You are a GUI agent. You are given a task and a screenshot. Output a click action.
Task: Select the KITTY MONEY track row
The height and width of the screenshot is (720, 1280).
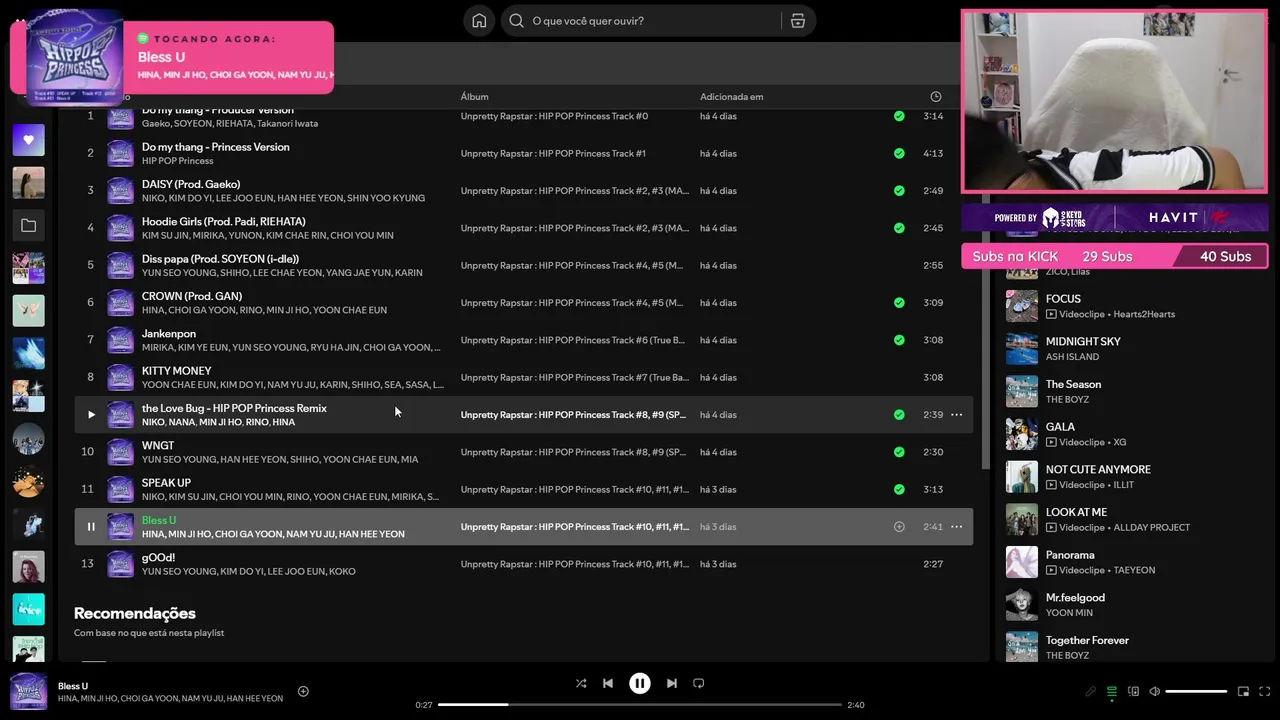[x=523, y=377]
